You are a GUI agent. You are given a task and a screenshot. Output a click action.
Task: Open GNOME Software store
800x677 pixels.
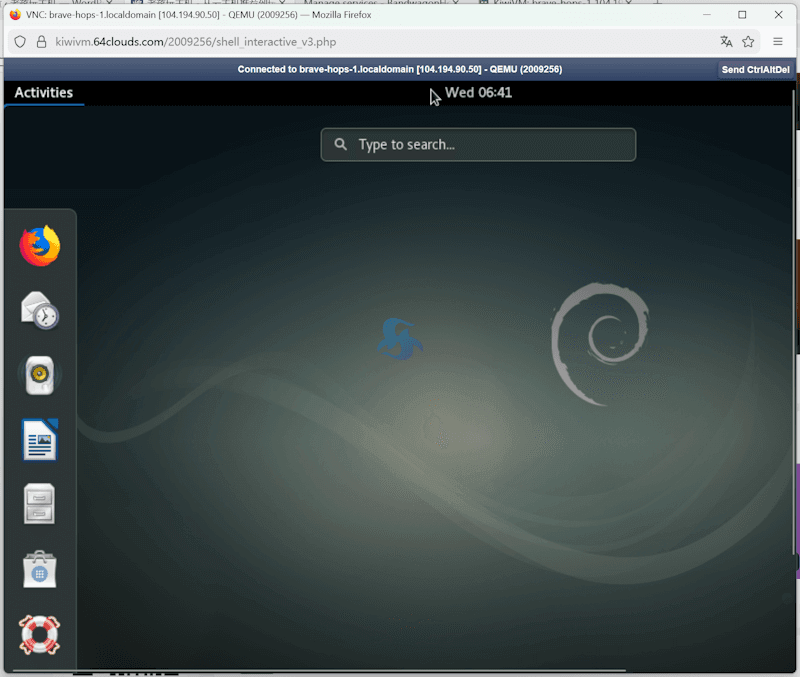click(x=40, y=569)
